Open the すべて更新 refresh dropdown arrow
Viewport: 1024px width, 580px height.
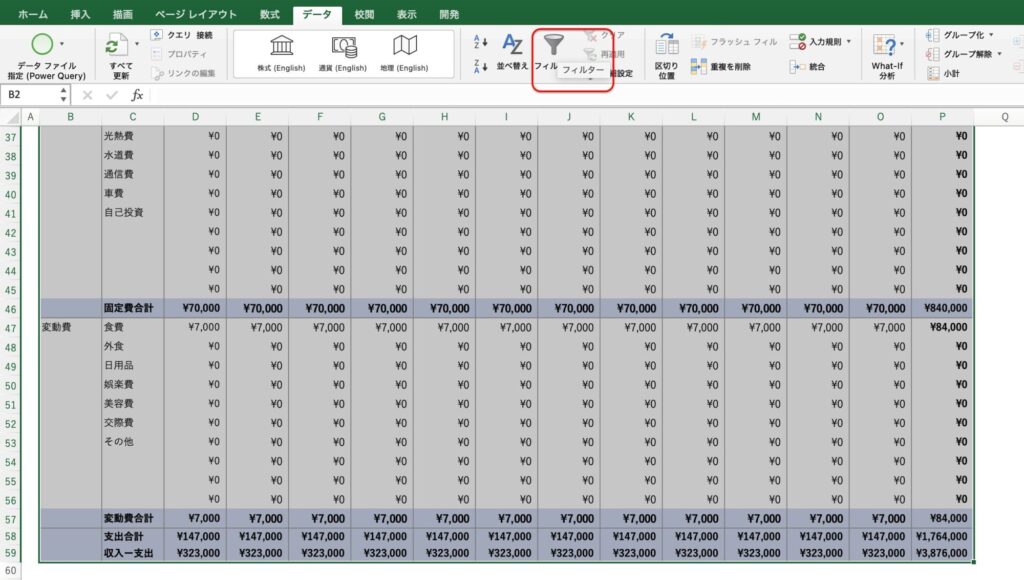(x=137, y=45)
